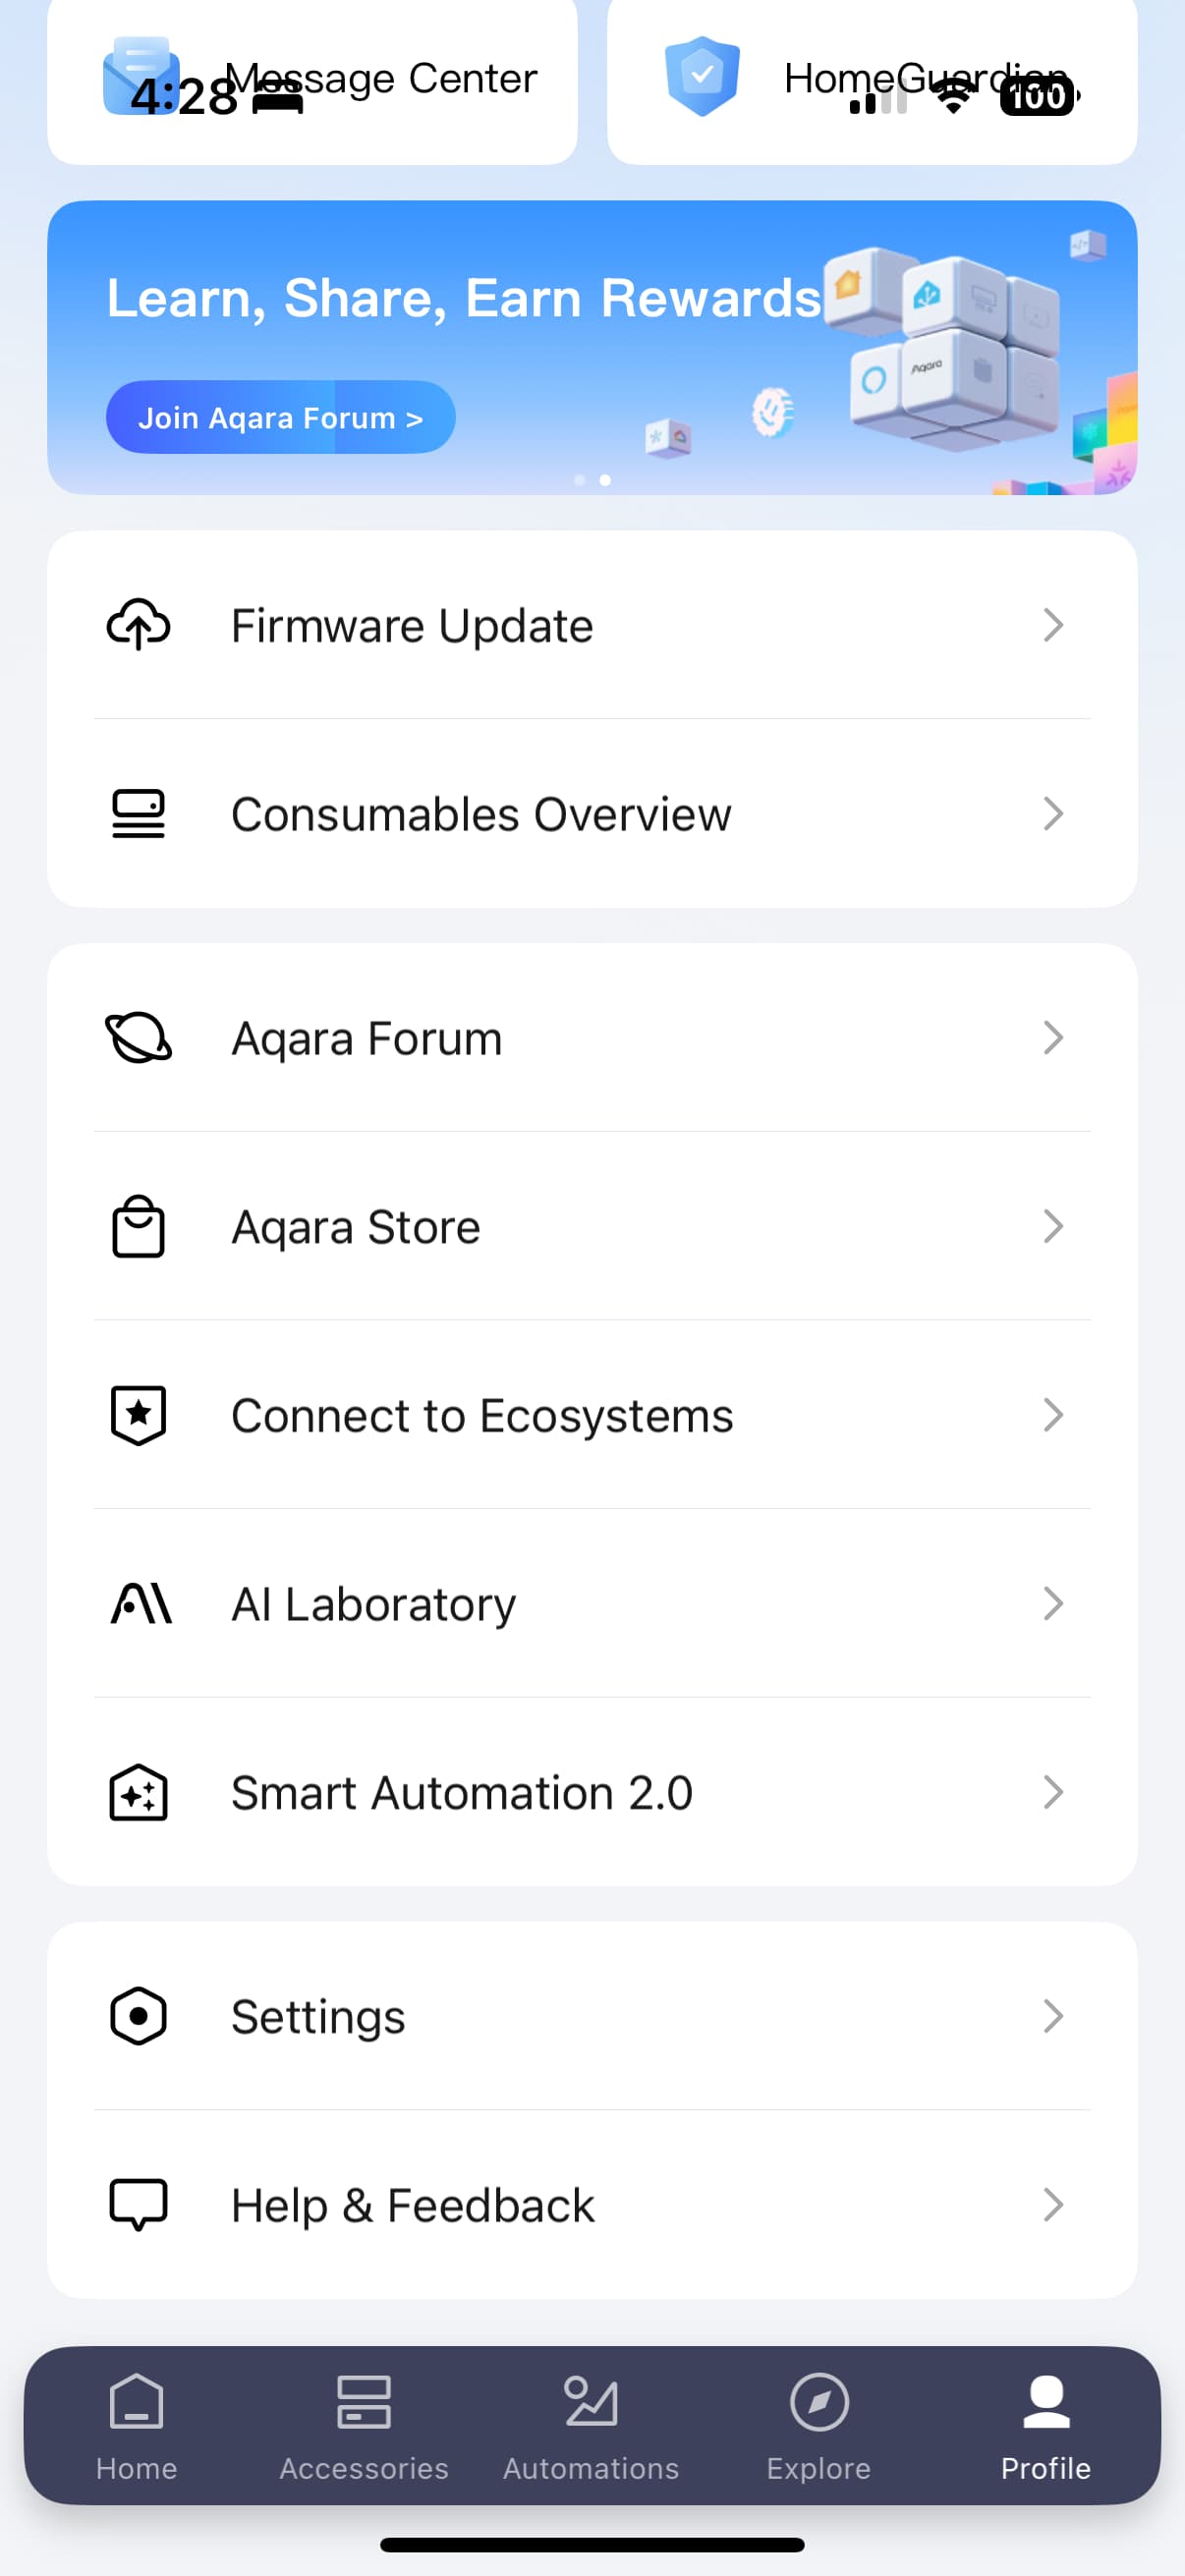Tap the AI Laboratory icon
1185x2576 pixels.
[x=140, y=1603]
